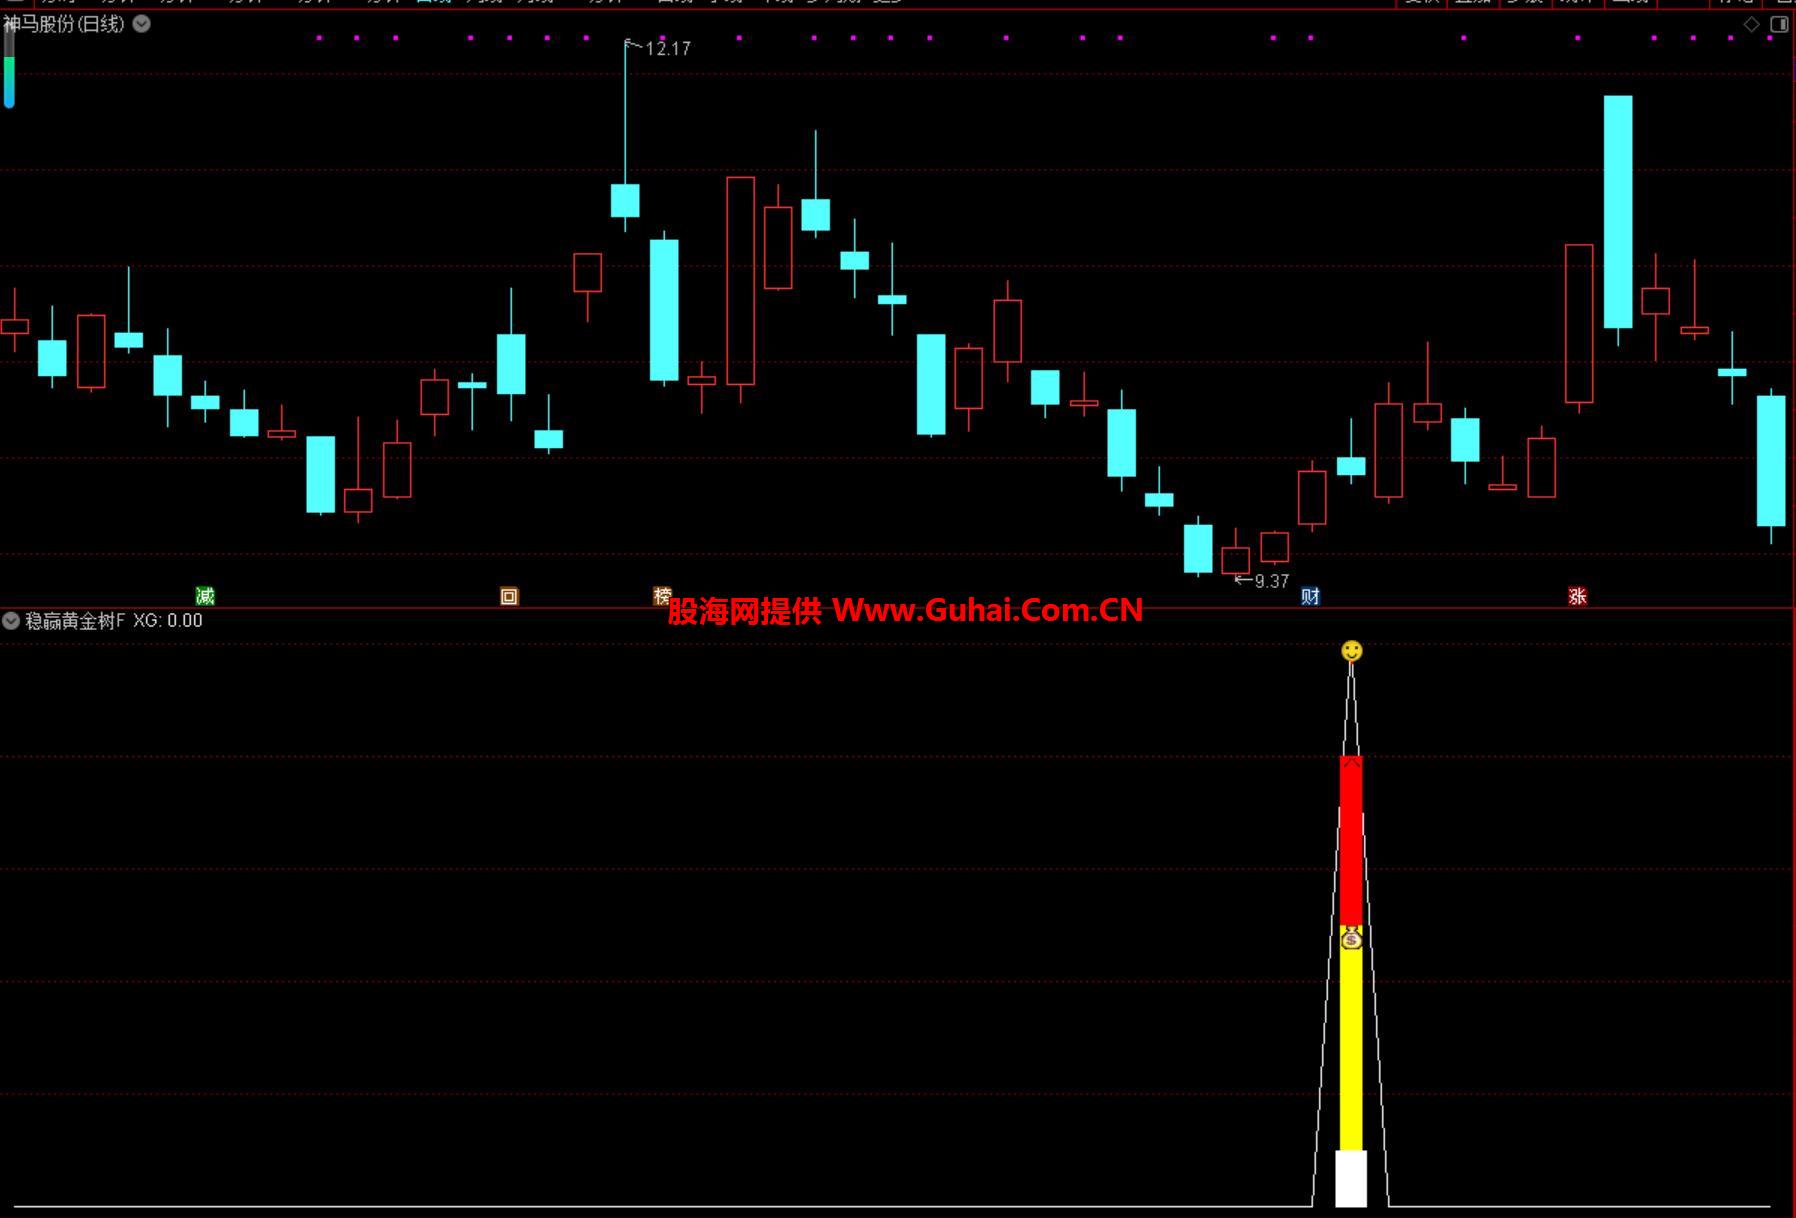Click the money bag signal icon
This screenshot has height=1218, width=1796.
1351,938
